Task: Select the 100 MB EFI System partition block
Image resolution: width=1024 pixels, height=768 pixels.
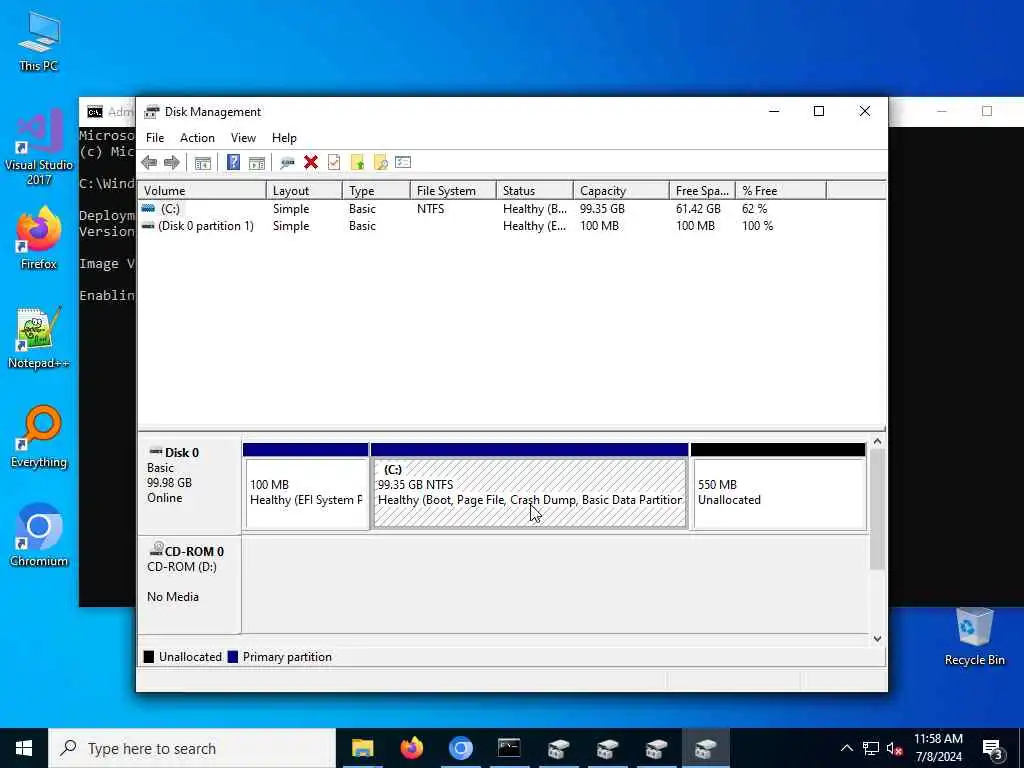Action: 306,486
